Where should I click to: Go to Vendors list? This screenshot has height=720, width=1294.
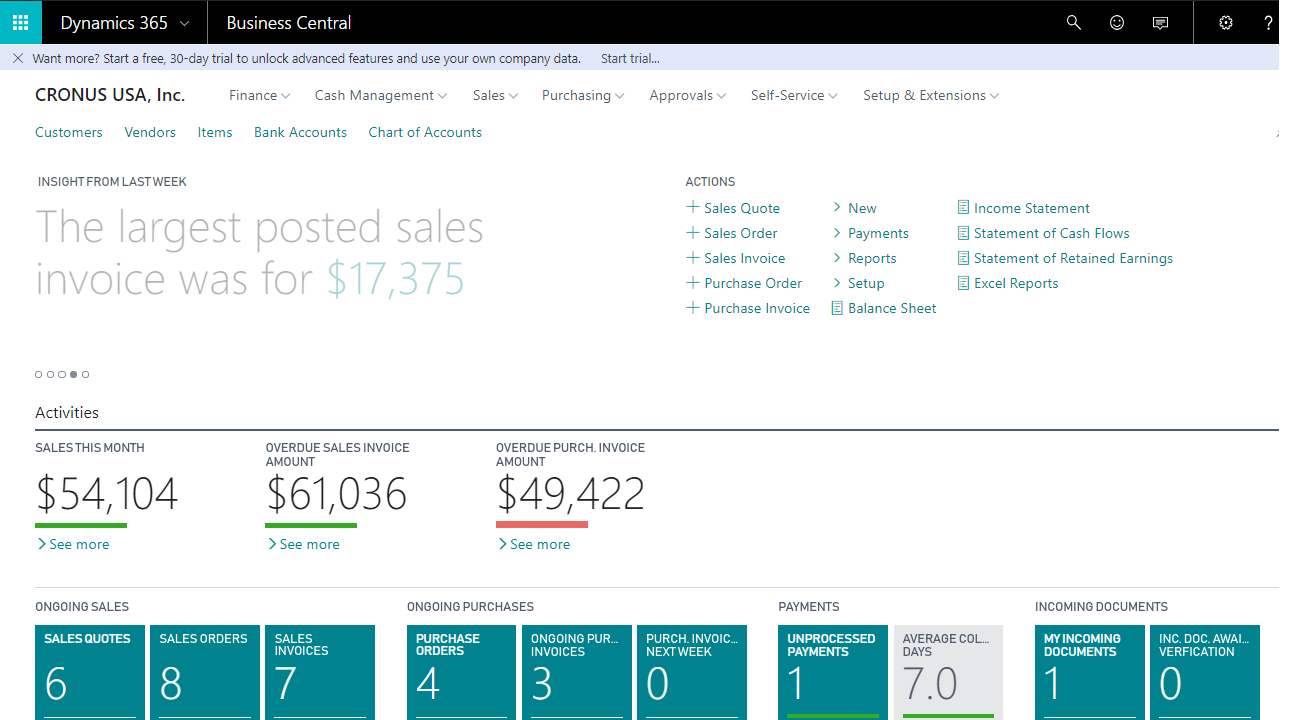(x=150, y=132)
